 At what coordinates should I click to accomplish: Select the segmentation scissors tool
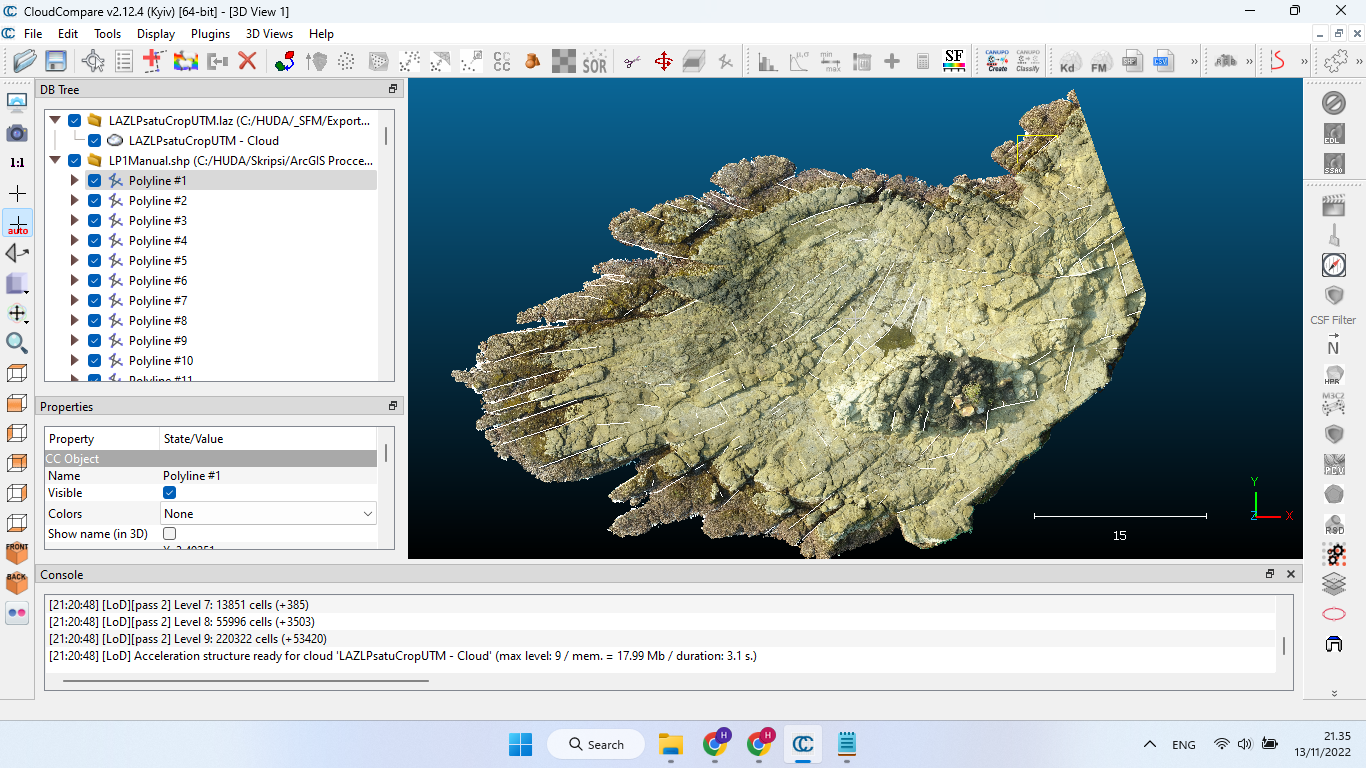[x=632, y=60]
